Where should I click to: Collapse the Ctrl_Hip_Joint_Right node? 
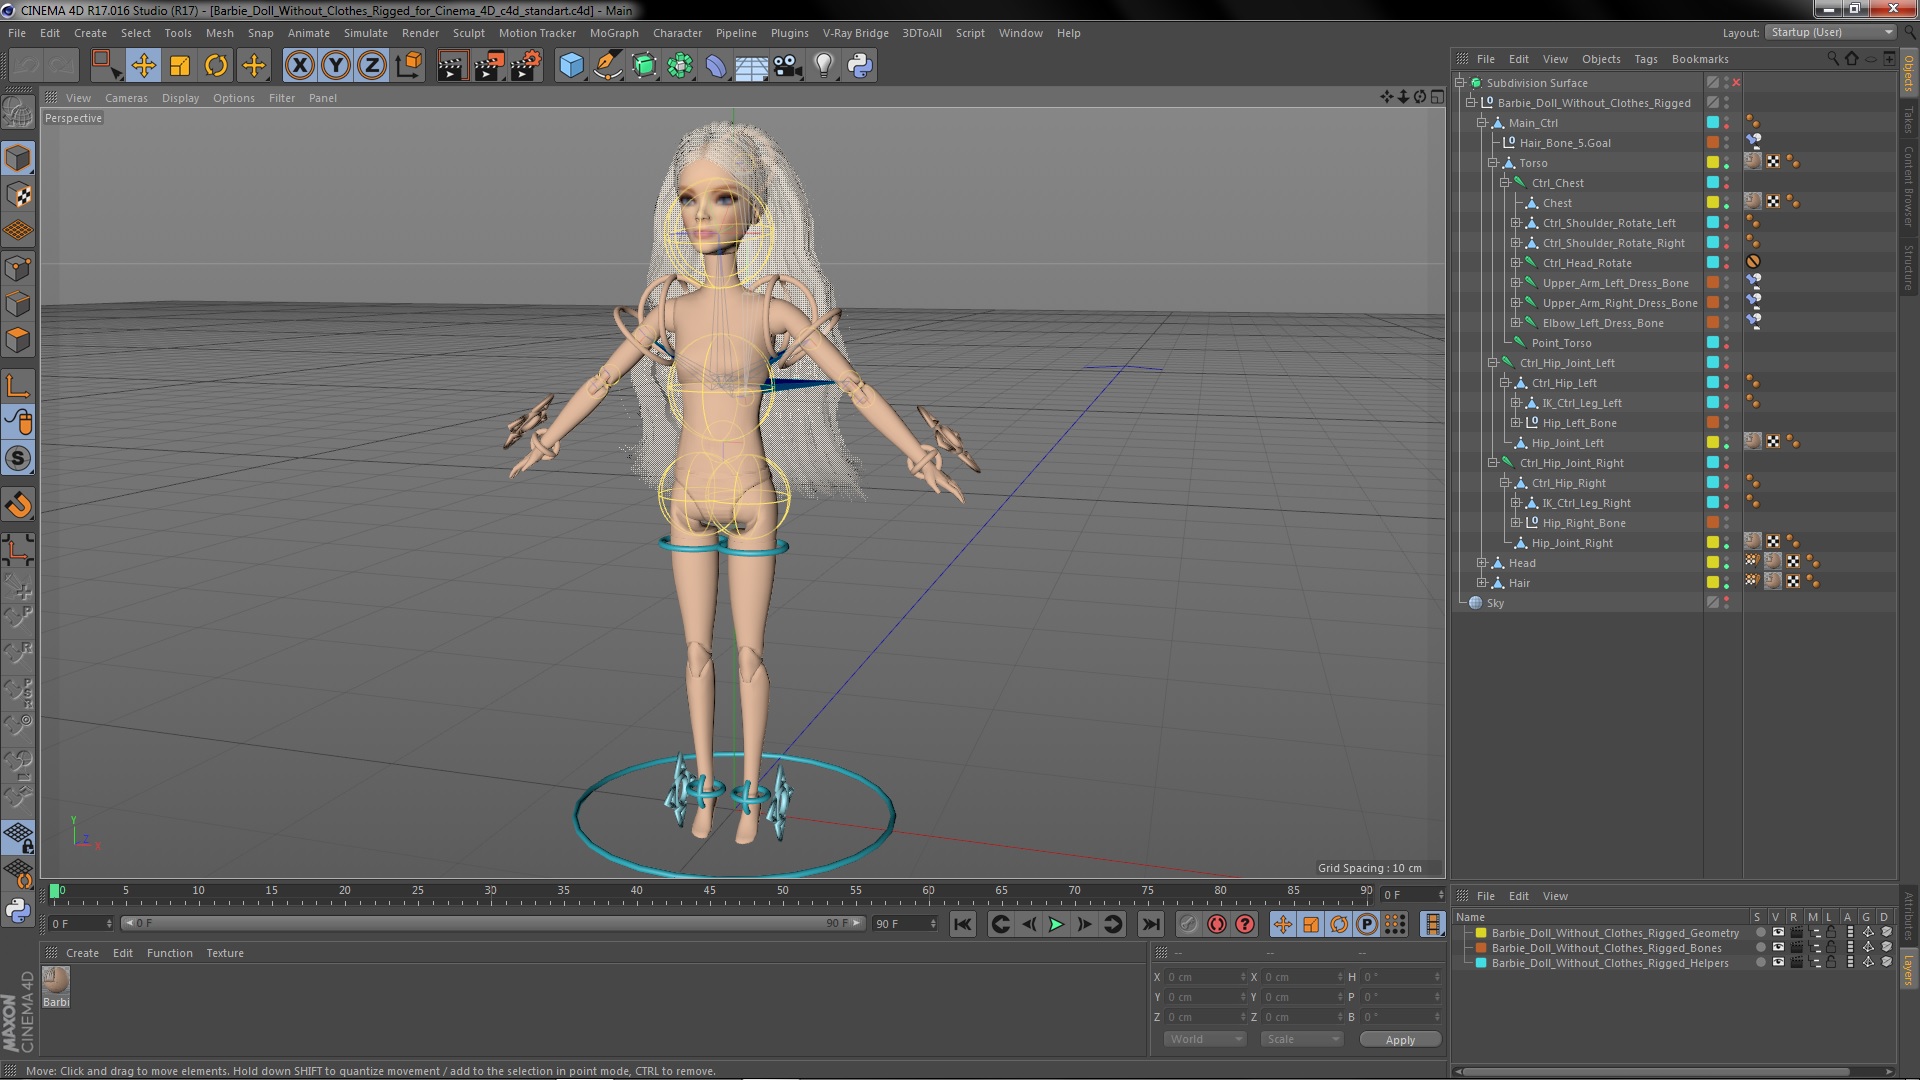1493,463
